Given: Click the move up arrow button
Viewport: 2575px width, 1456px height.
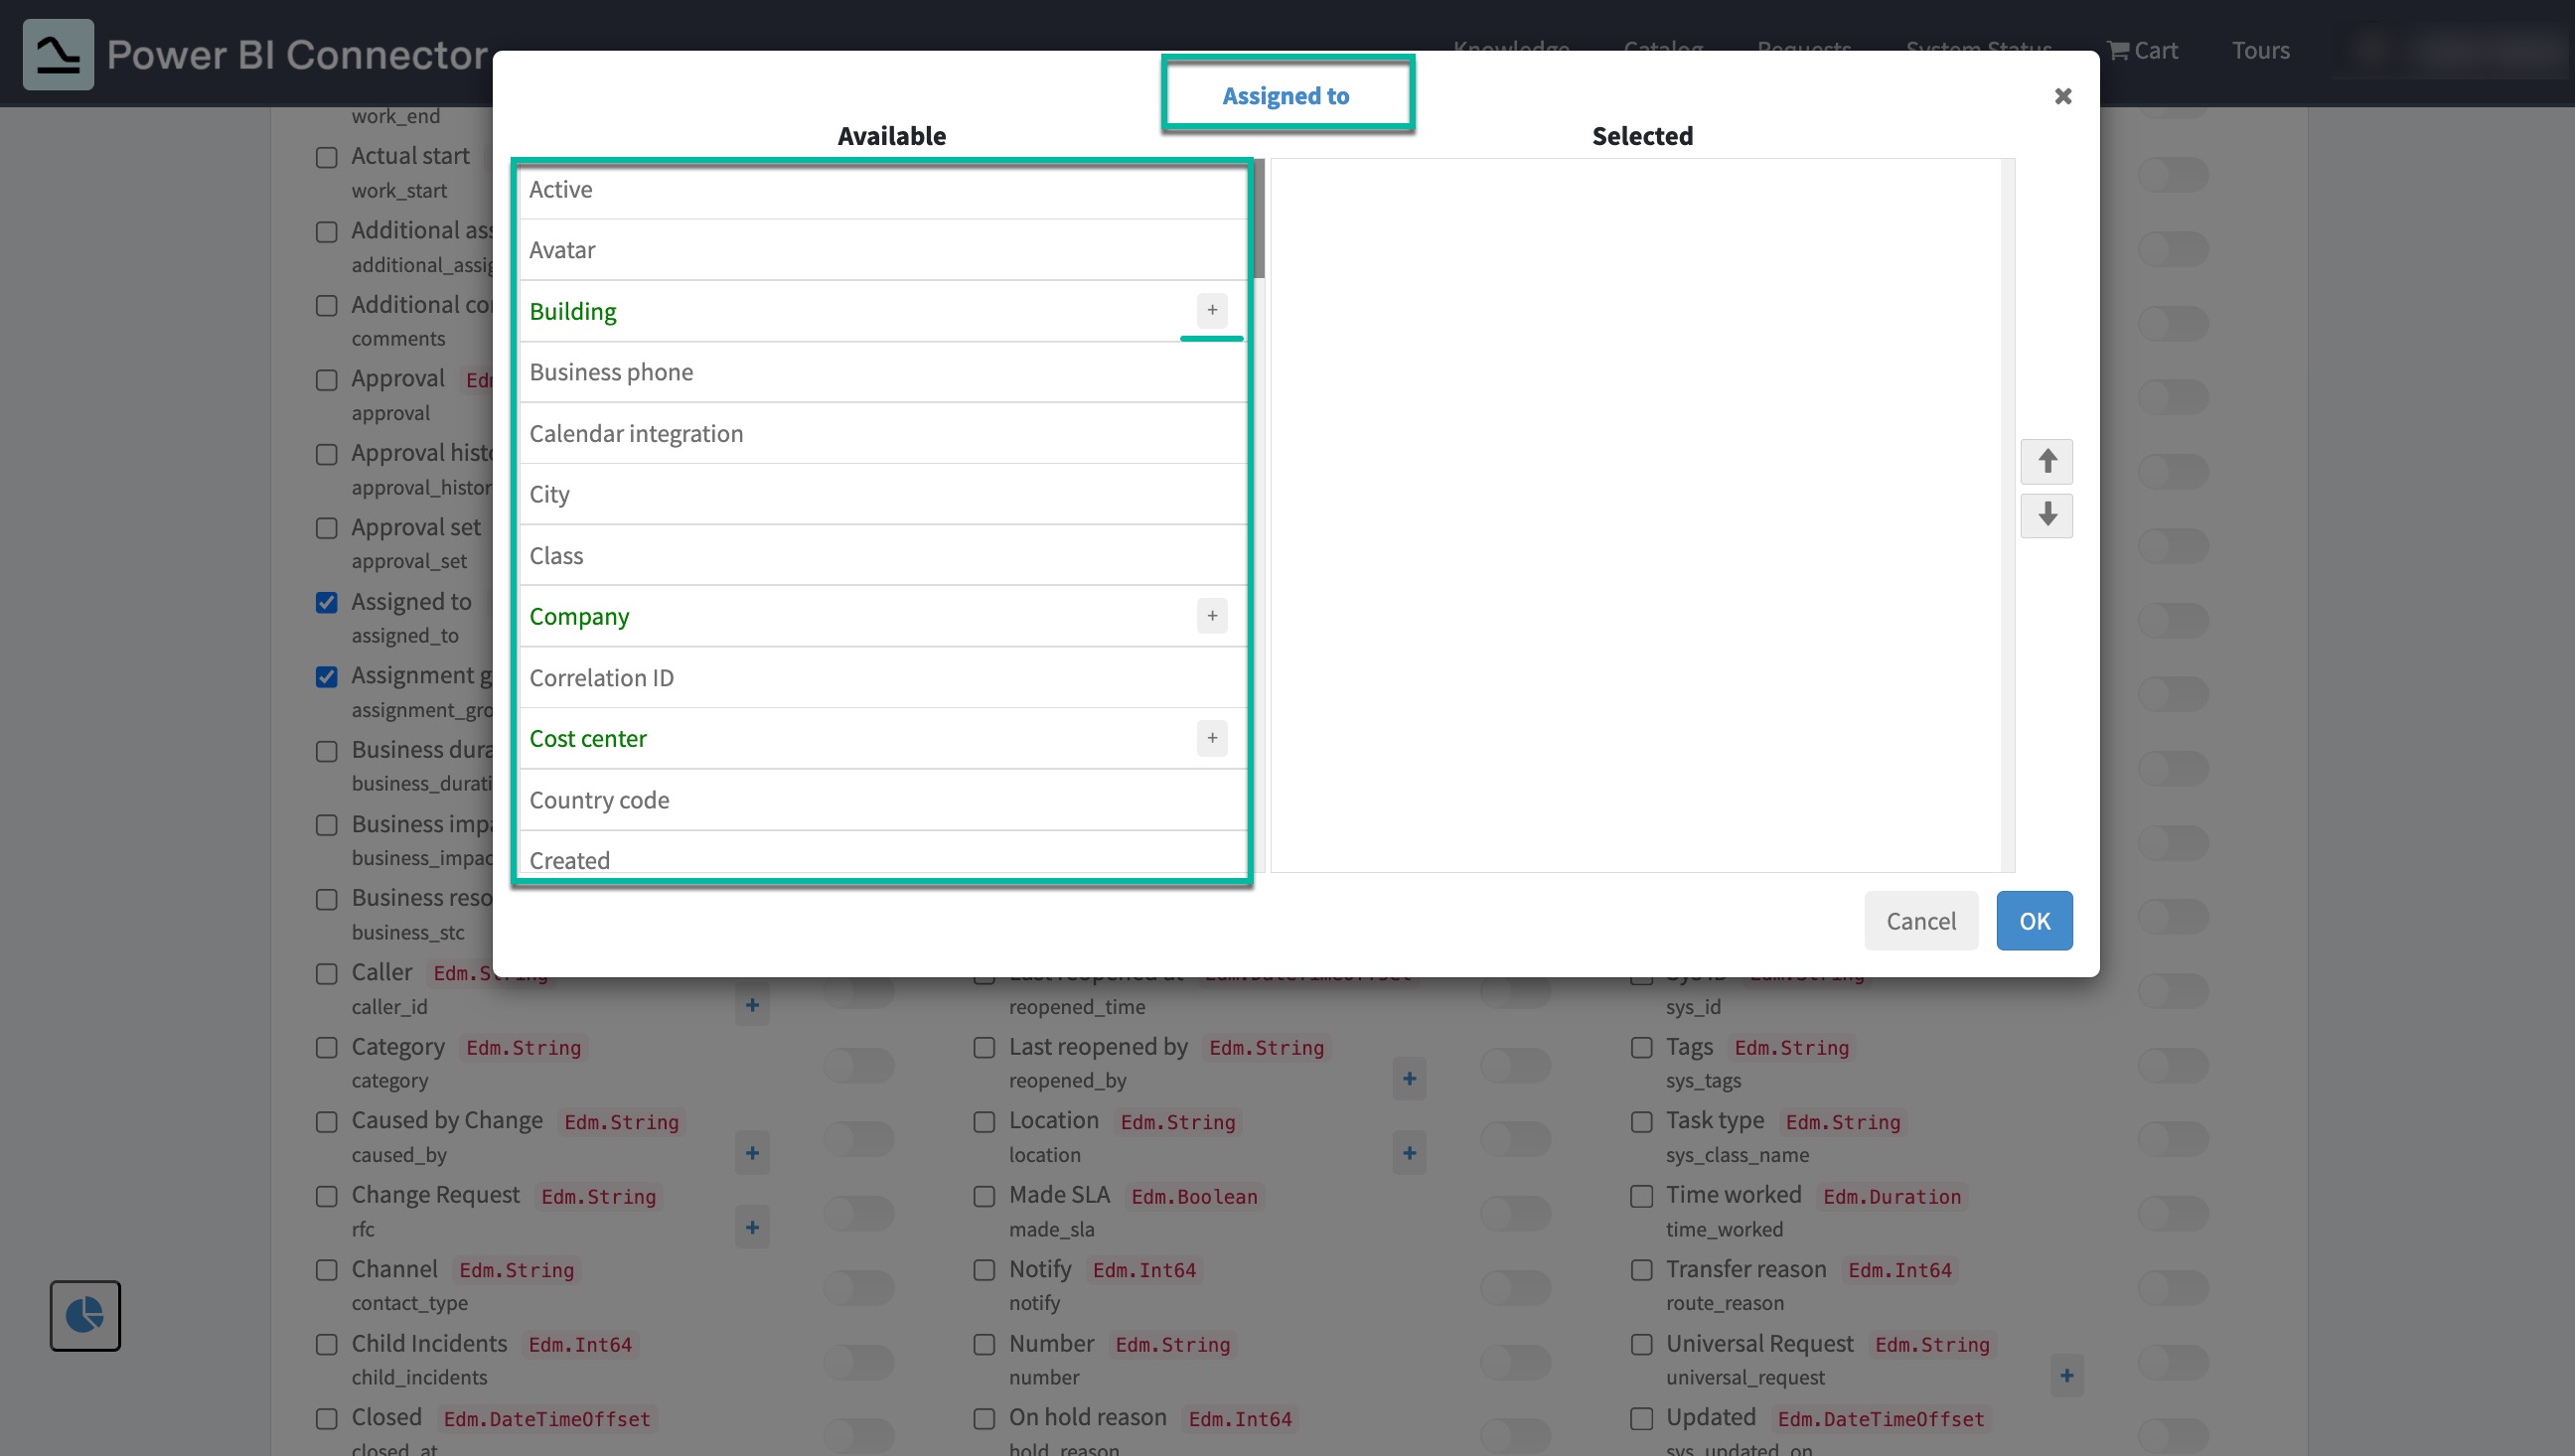Looking at the screenshot, I should tap(2046, 461).
